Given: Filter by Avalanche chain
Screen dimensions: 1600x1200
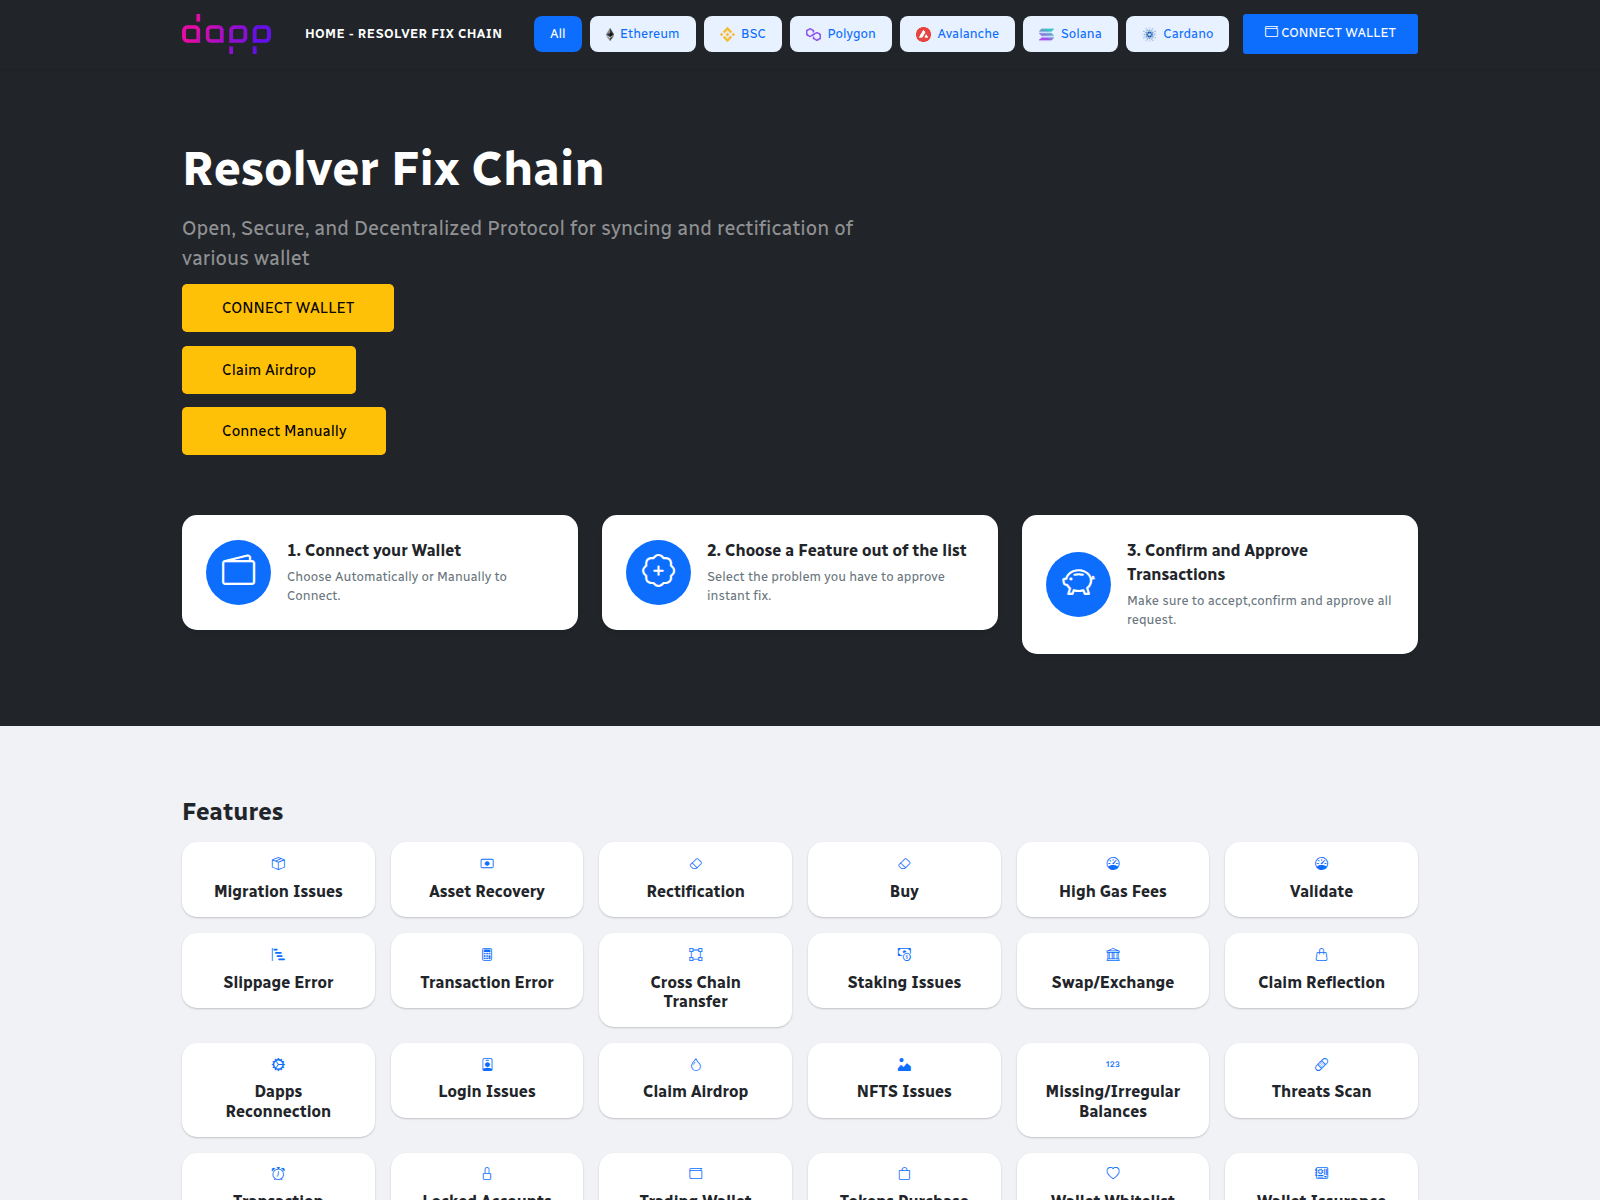Looking at the screenshot, I should pyautogui.click(x=957, y=34).
